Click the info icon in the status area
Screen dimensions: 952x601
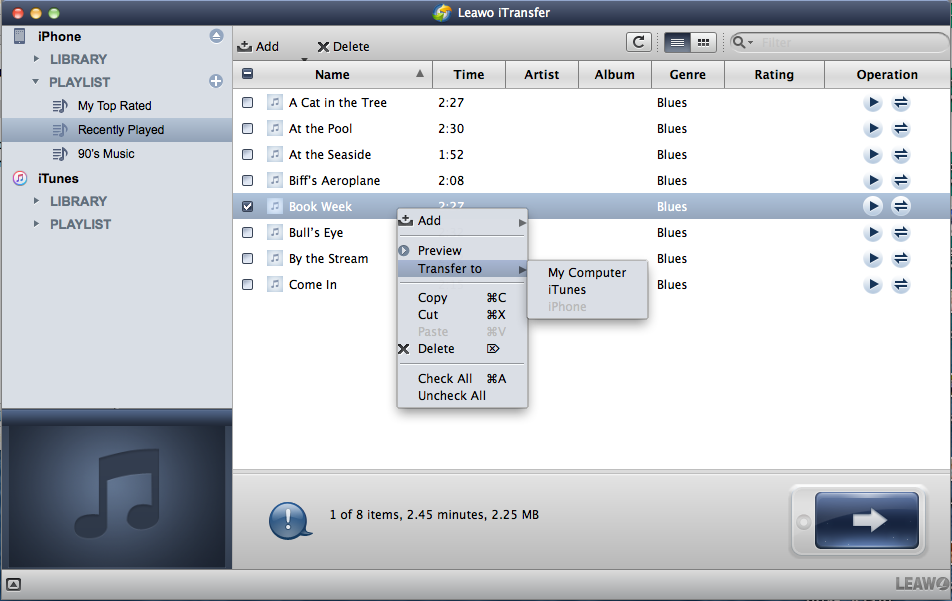coord(289,519)
